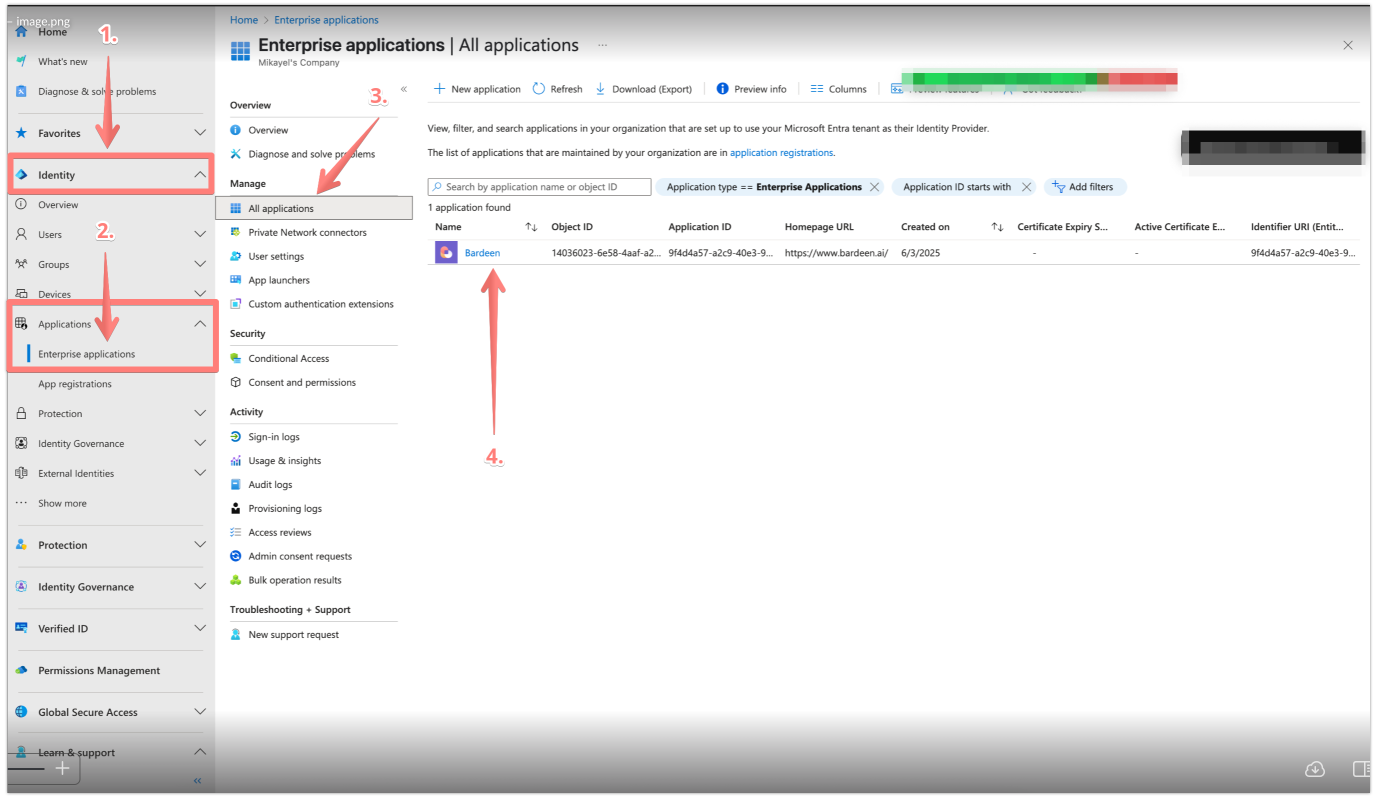
Task: Click the Provisioning logs icon
Action: point(236,509)
